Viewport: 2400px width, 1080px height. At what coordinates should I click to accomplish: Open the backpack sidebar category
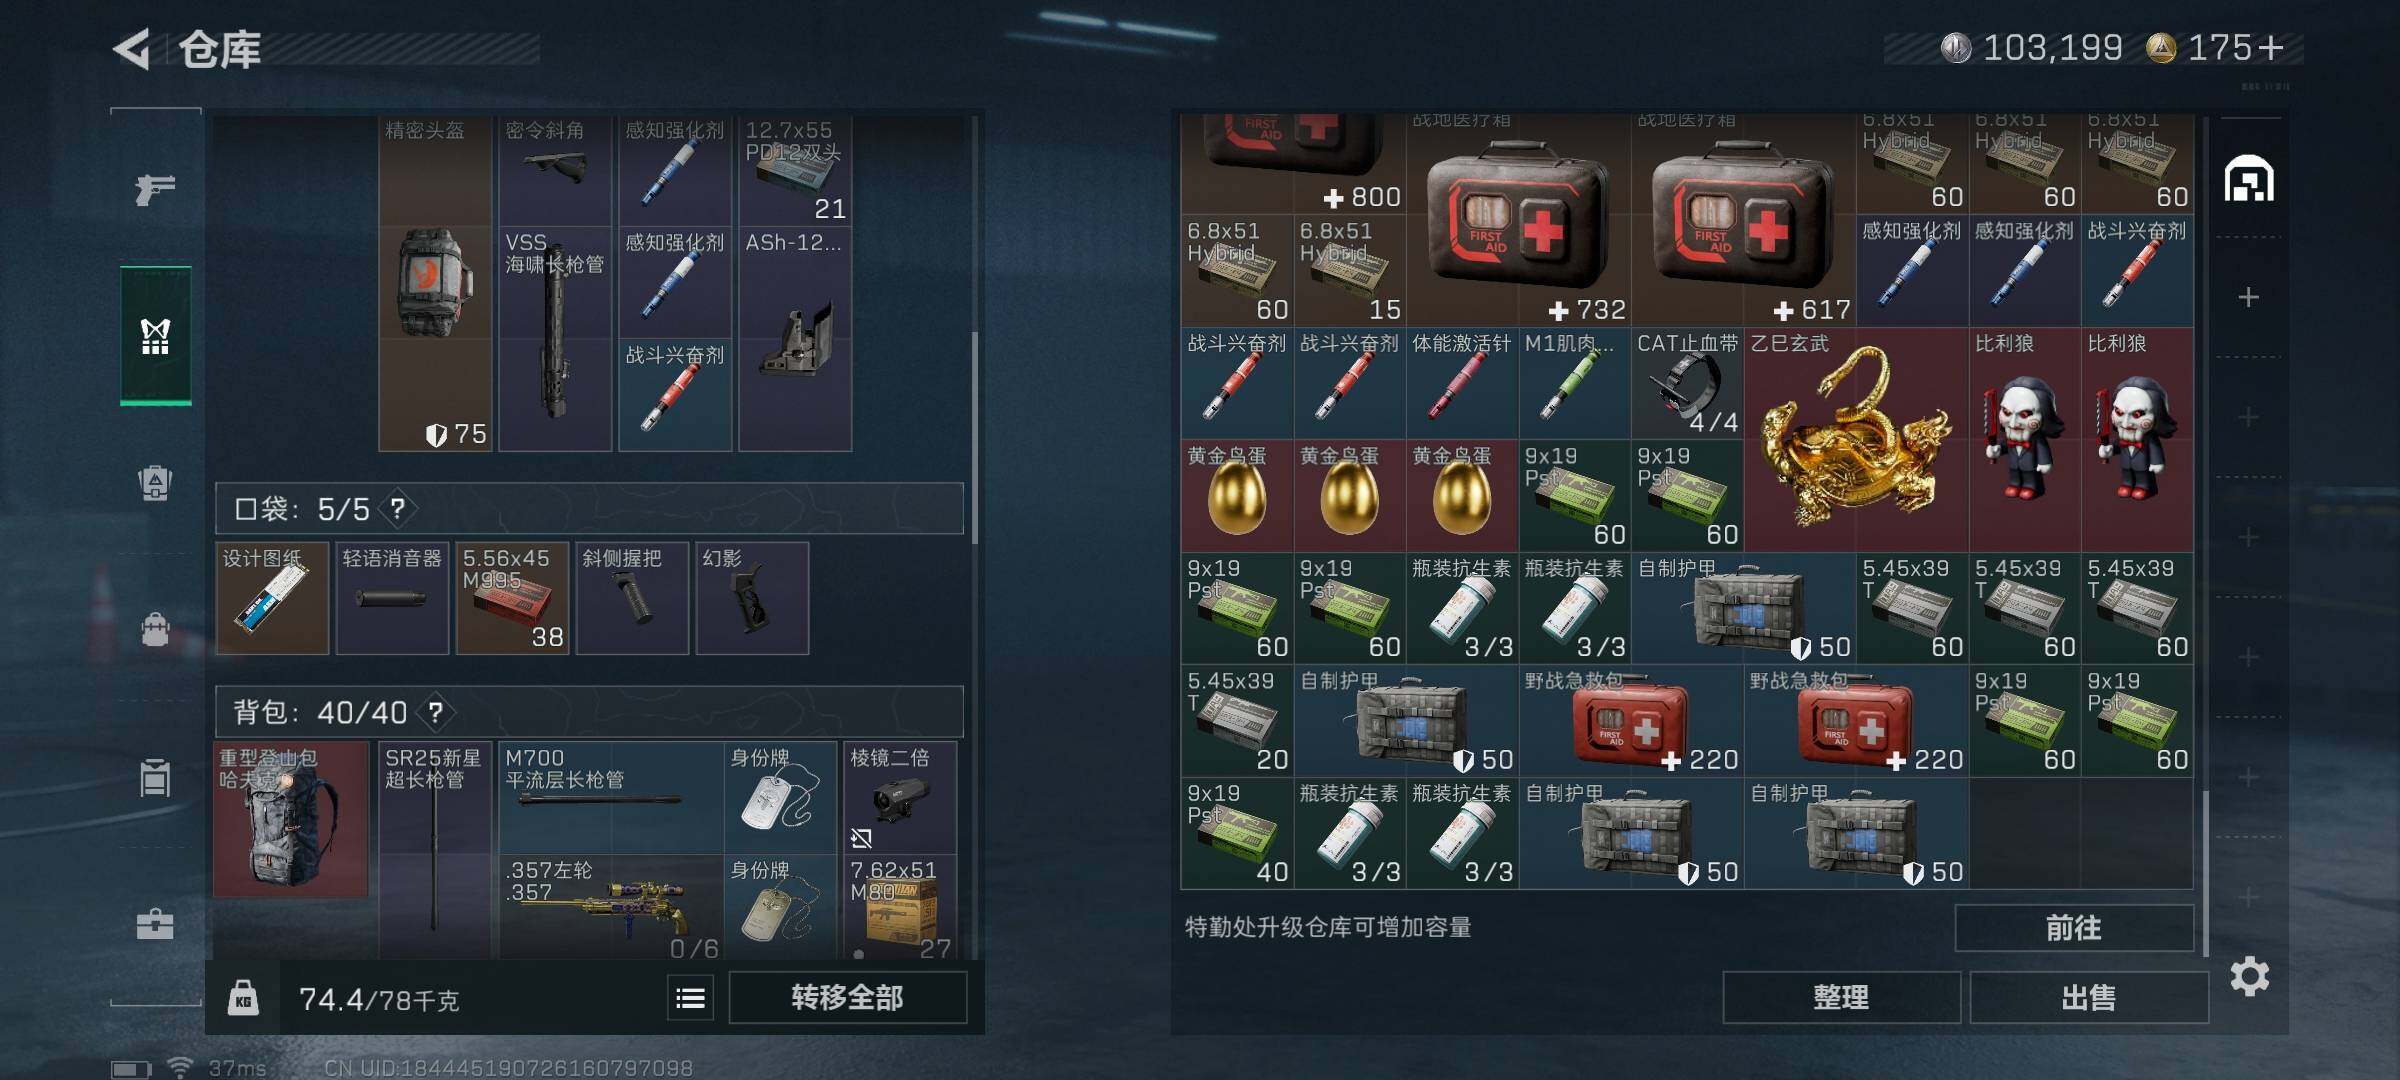click(x=155, y=630)
